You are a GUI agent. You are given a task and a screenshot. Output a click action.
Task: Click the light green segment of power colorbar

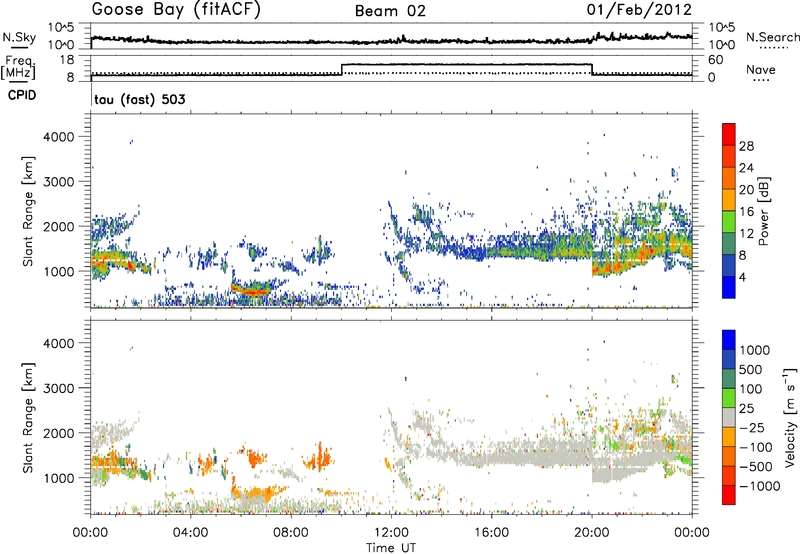coord(729,222)
